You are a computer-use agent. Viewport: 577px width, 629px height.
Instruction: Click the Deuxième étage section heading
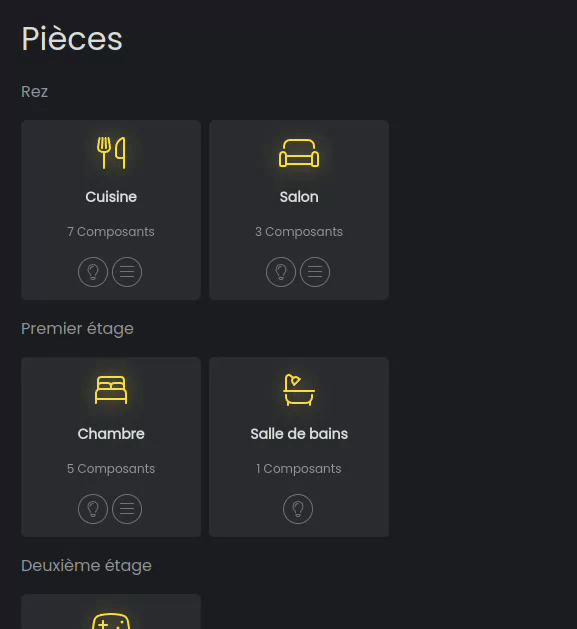click(86, 566)
